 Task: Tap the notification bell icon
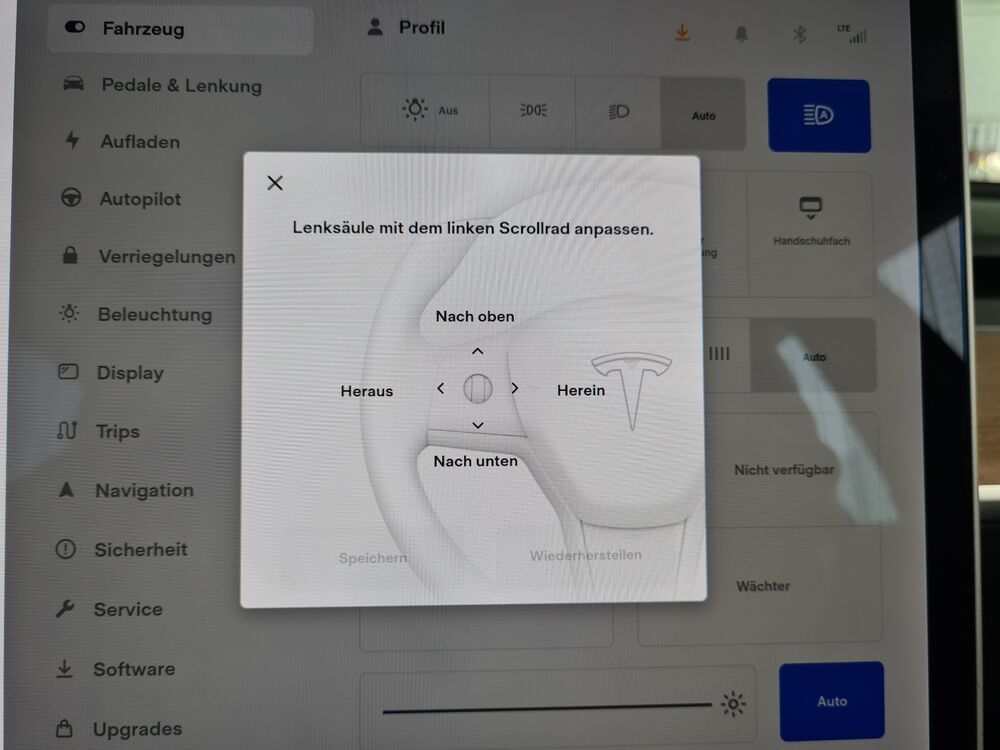tap(741, 35)
